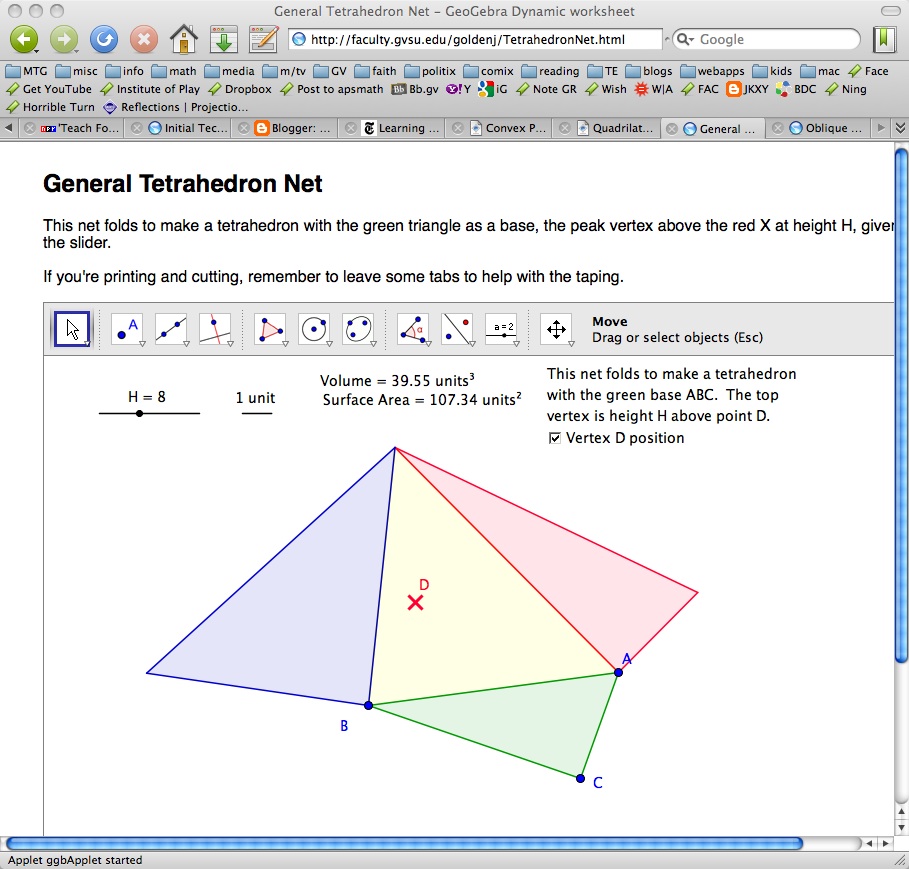Click blue point A on the net

[619, 672]
